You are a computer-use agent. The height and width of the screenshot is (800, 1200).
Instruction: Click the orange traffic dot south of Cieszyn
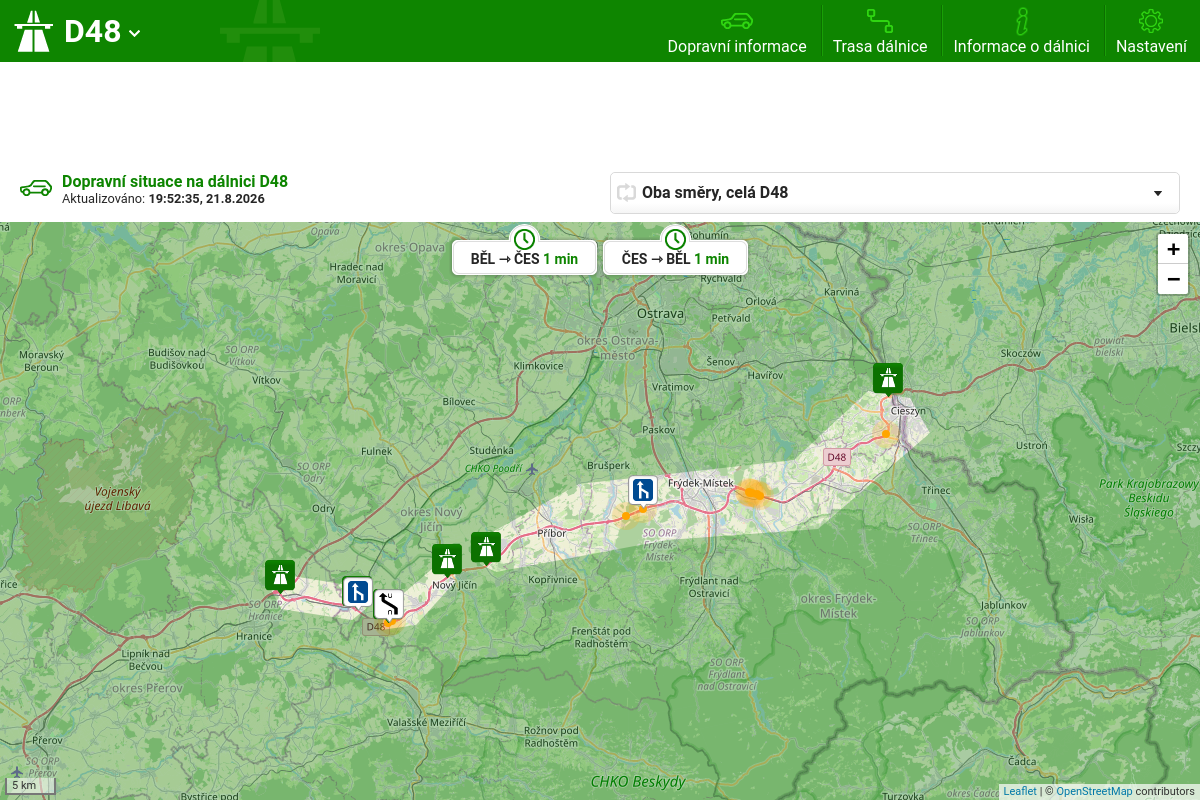coord(885,433)
